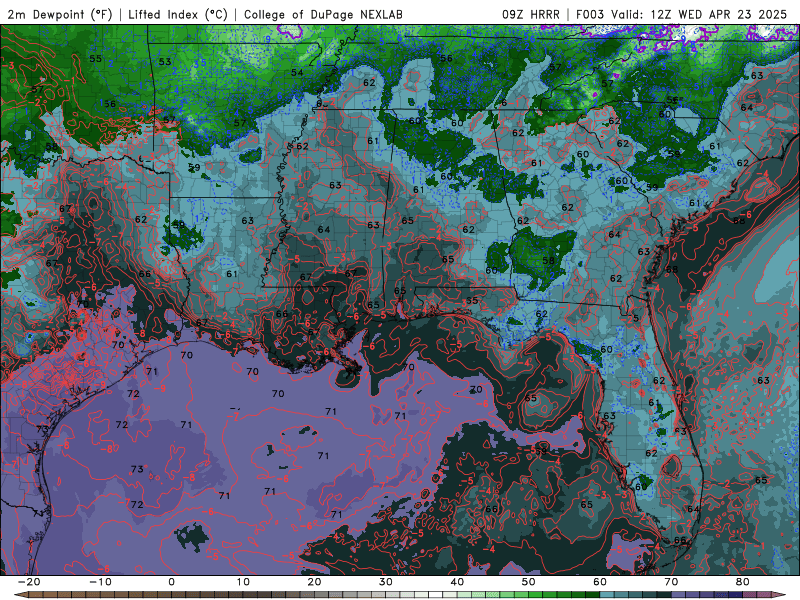Click the 30 label on the color scale
Screen dimensions: 800x600
(x=386, y=582)
